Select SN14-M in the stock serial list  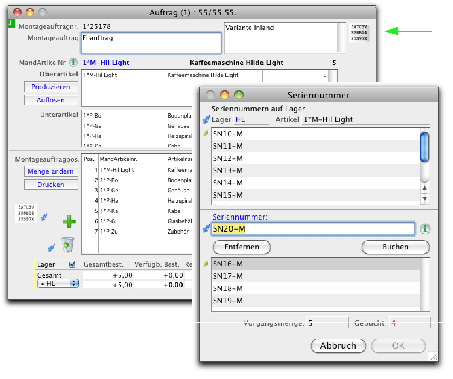(316, 183)
